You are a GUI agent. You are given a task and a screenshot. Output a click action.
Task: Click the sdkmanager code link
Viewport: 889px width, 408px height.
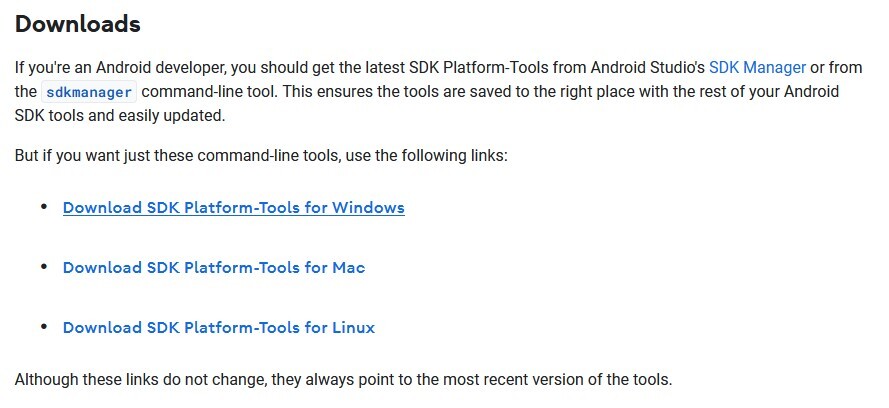[x=89, y=92]
